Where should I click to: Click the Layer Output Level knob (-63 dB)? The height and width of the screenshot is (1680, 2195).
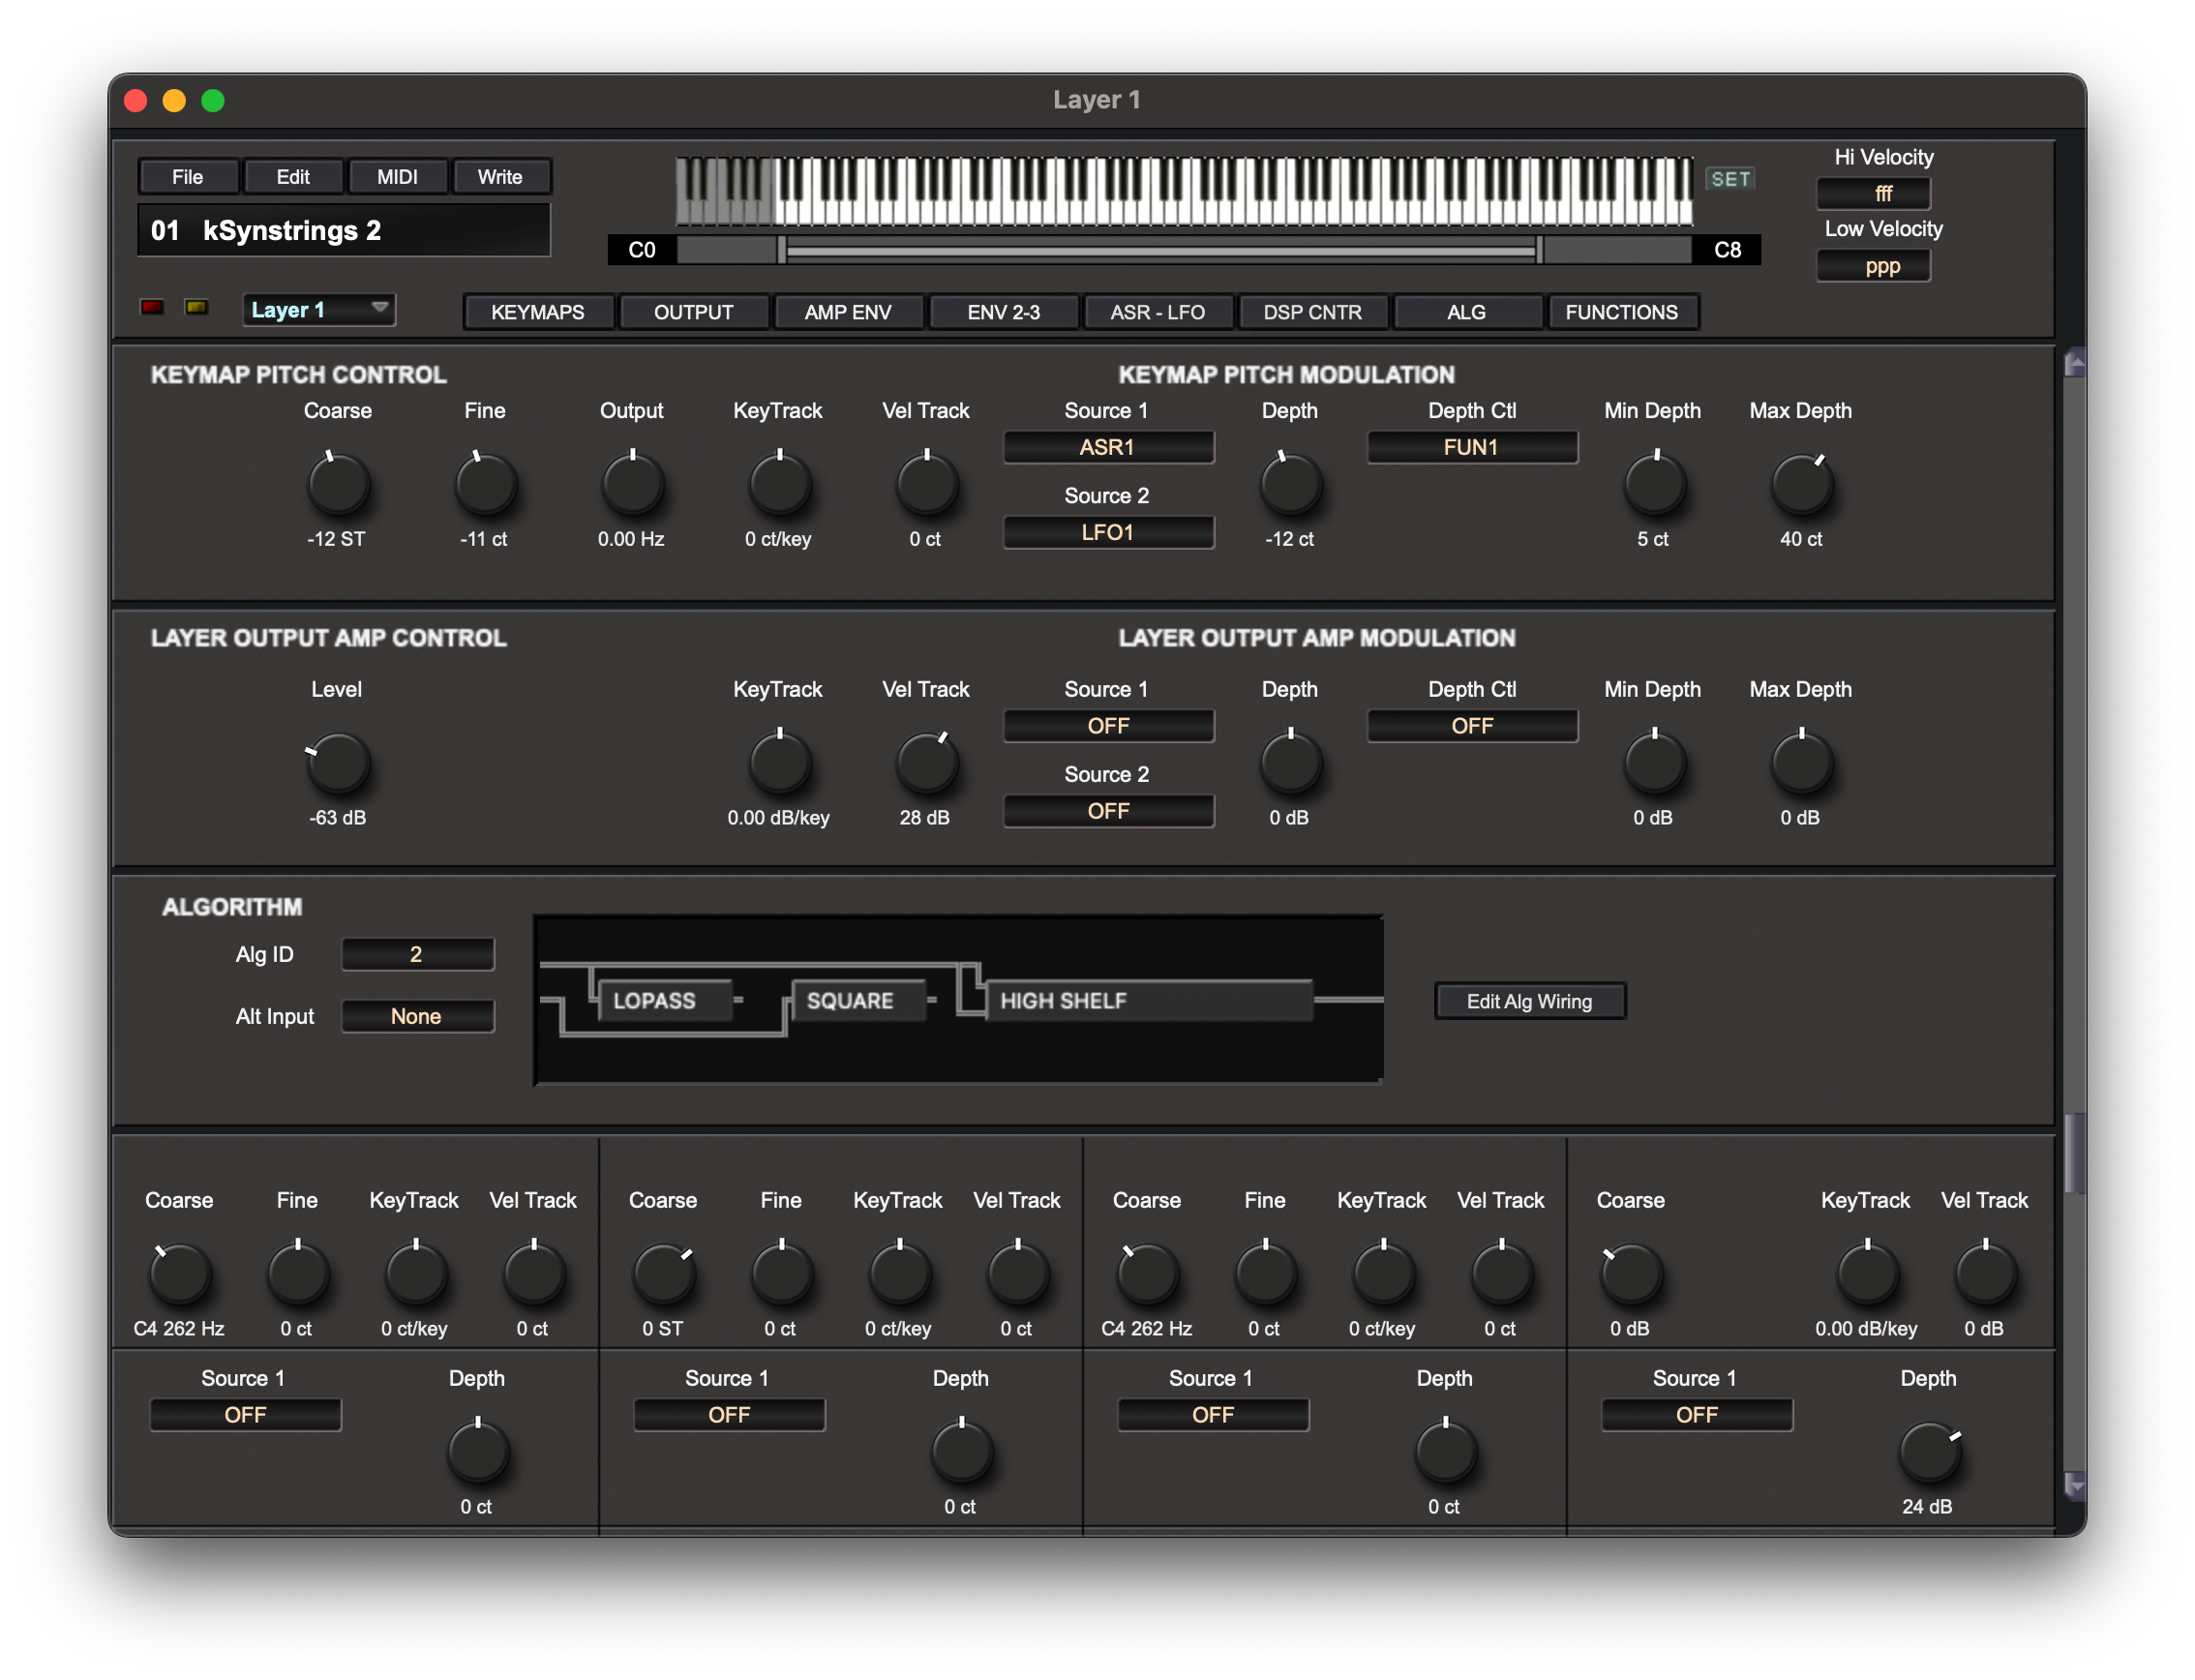pyautogui.click(x=338, y=764)
